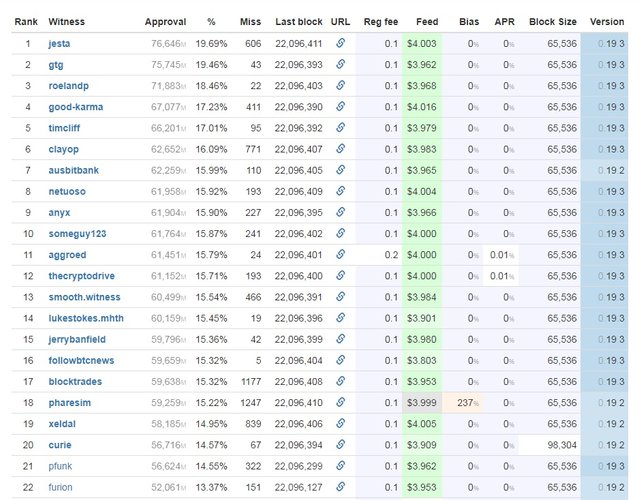Go to the lukestokes.mhth witness page

pyautogui.click(x=87, y=318)
